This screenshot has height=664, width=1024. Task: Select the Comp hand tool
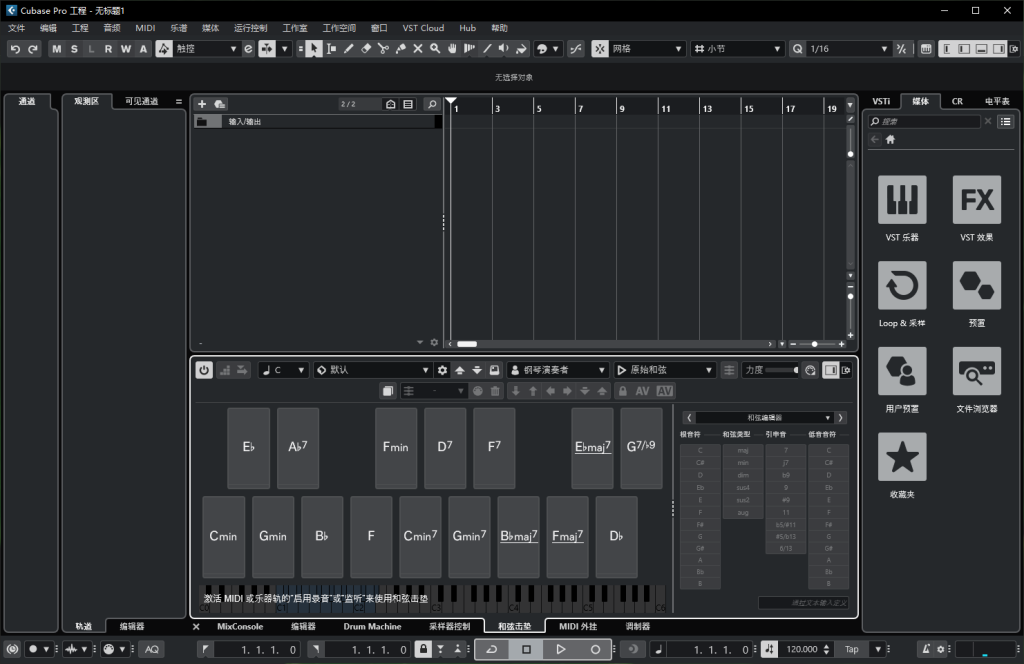(x=452, y=49)
